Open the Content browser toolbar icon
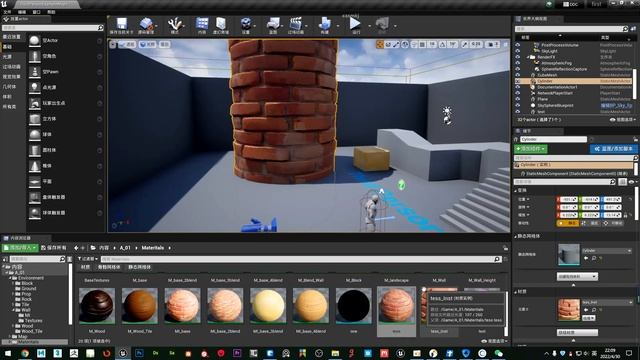640x360 pixels. tap(202, 25)
